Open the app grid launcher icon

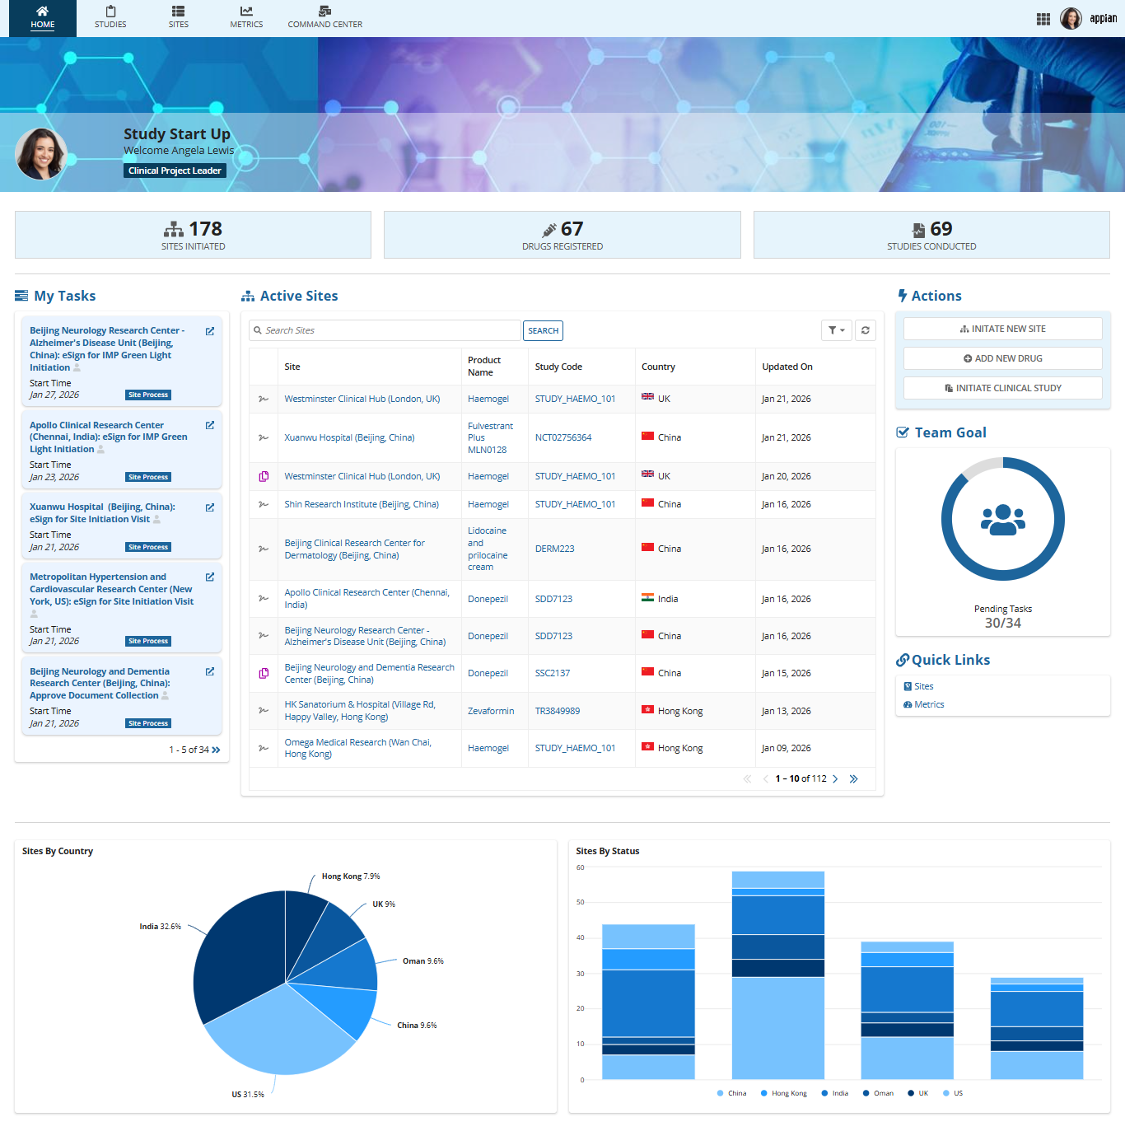tap(1043, 19)
